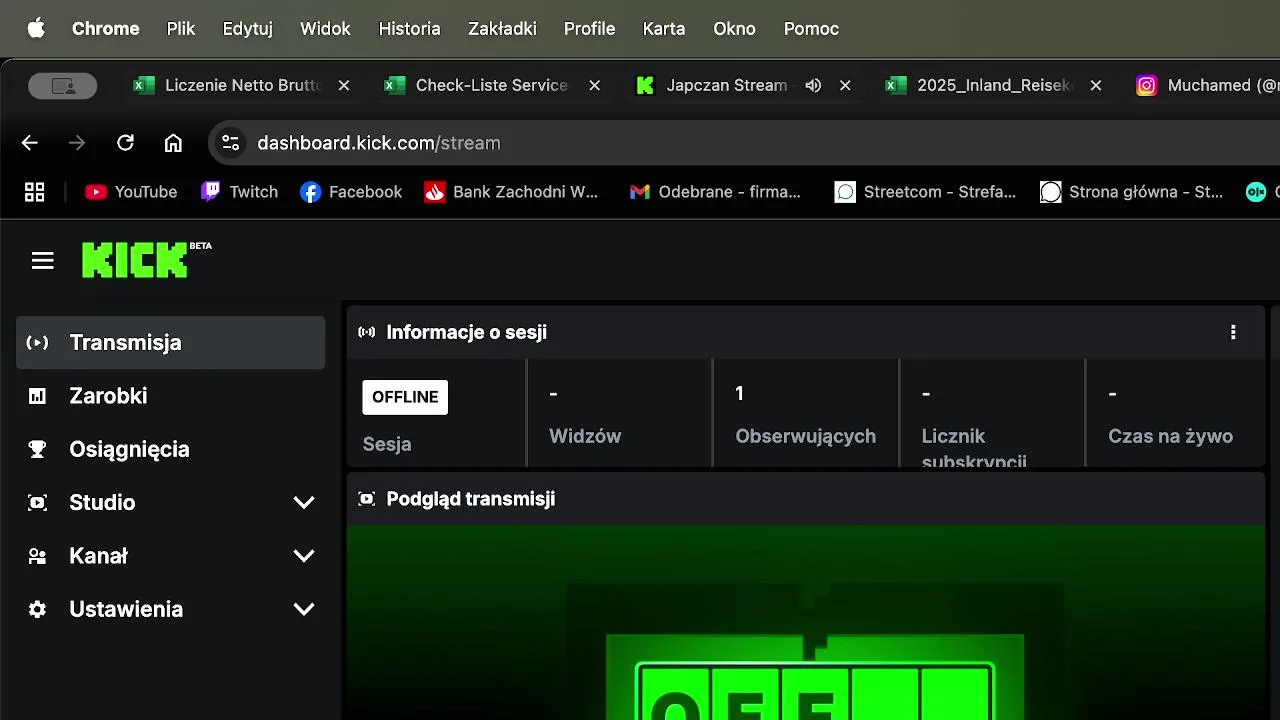Open the Kanał sidebar item
The width and height of the screenshot is (1280, 720).
click(x=171, y=556)
